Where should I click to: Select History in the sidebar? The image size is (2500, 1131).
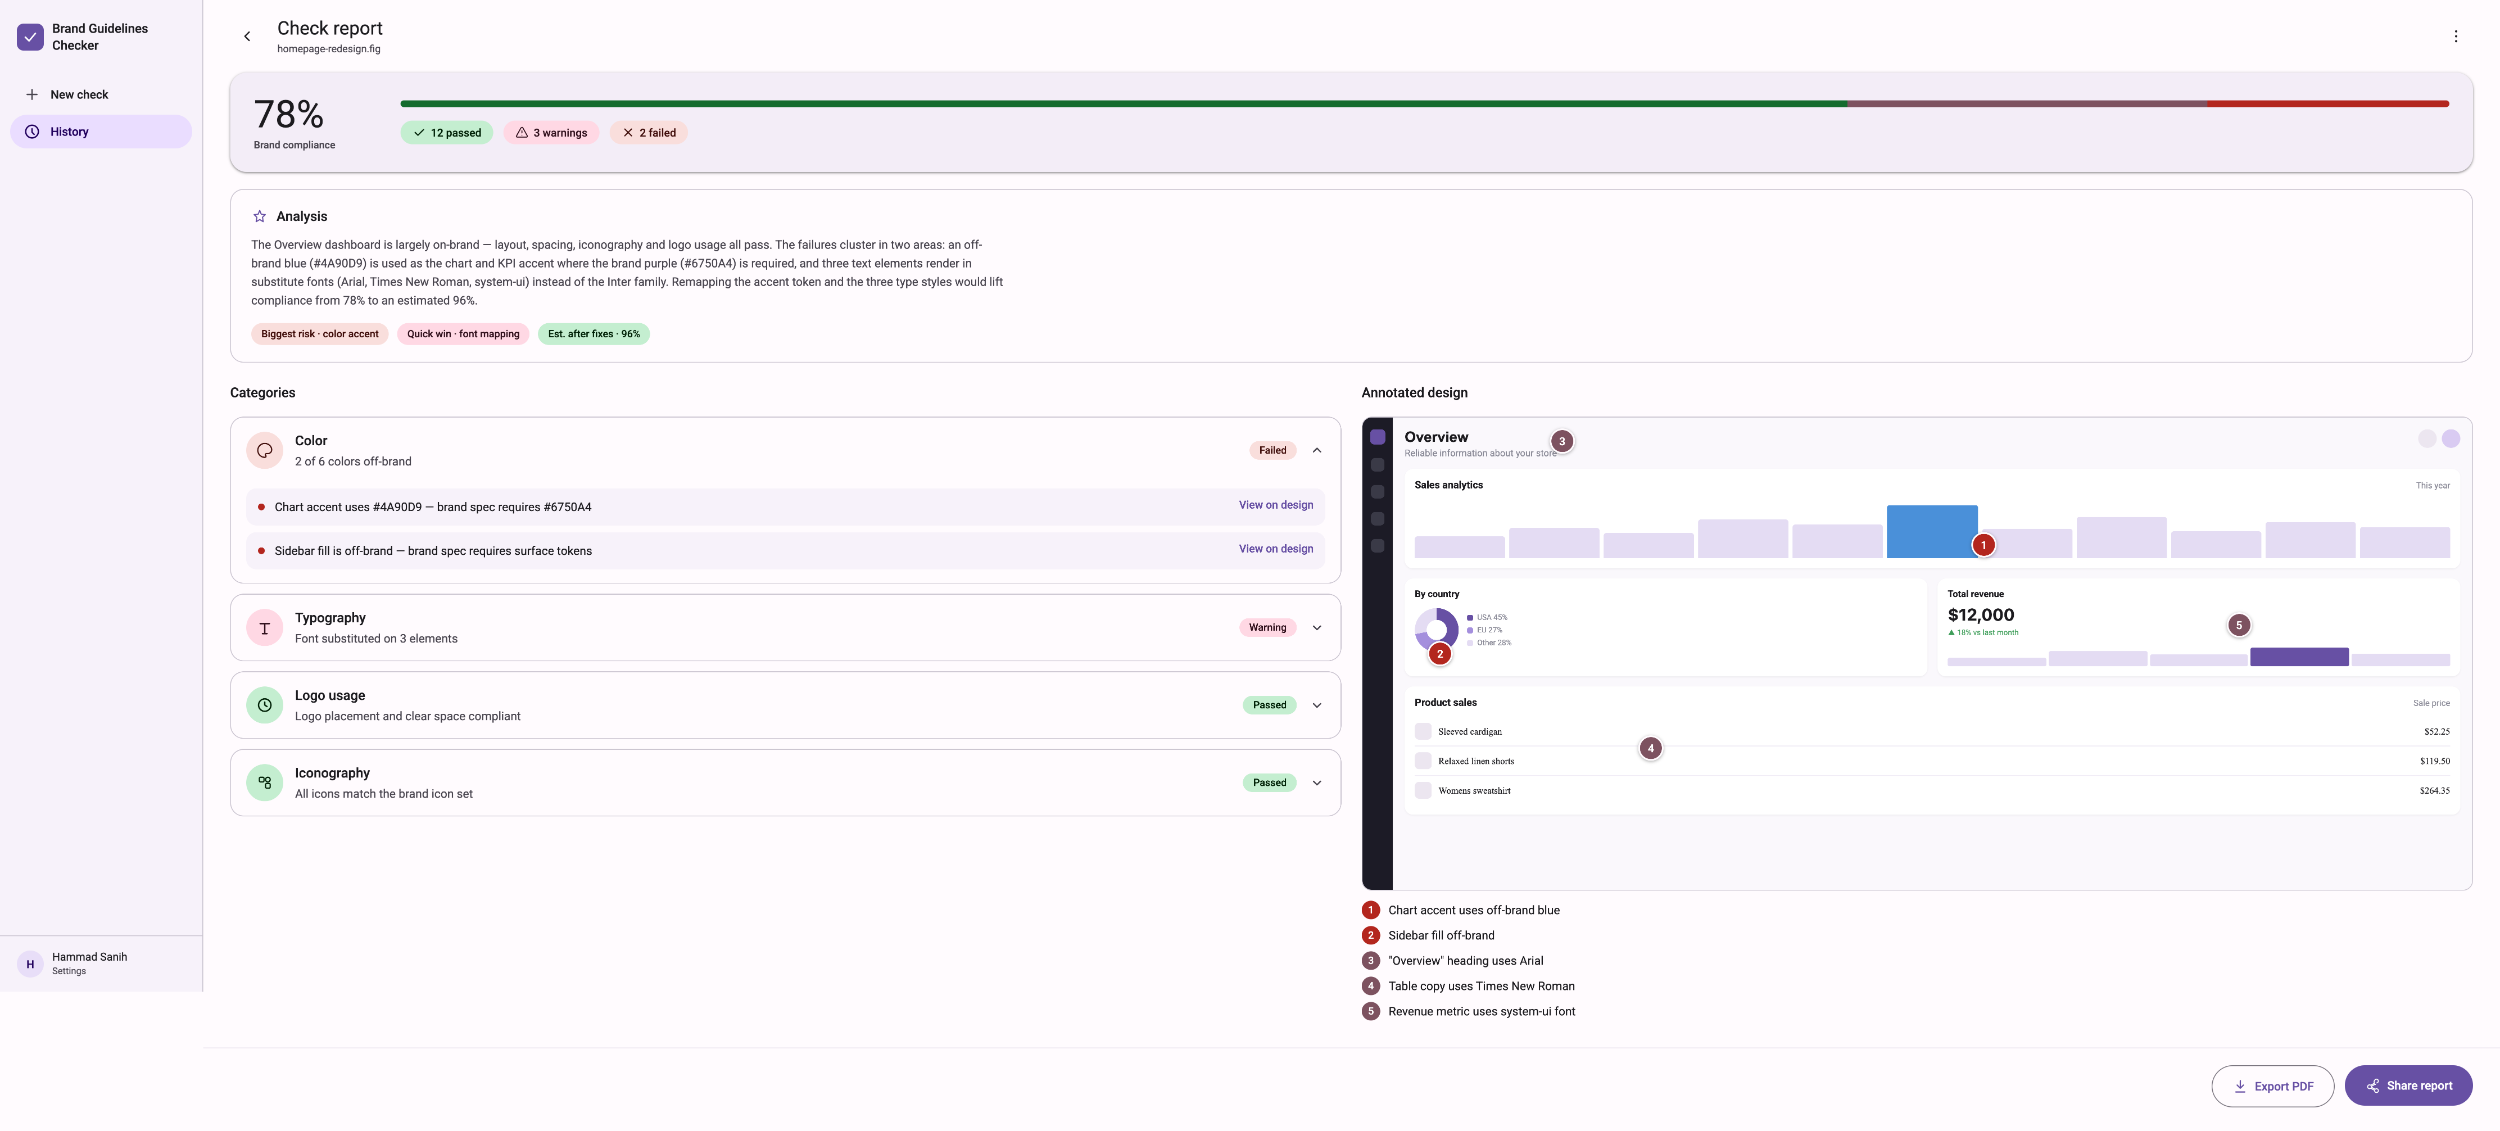point(101,132)
